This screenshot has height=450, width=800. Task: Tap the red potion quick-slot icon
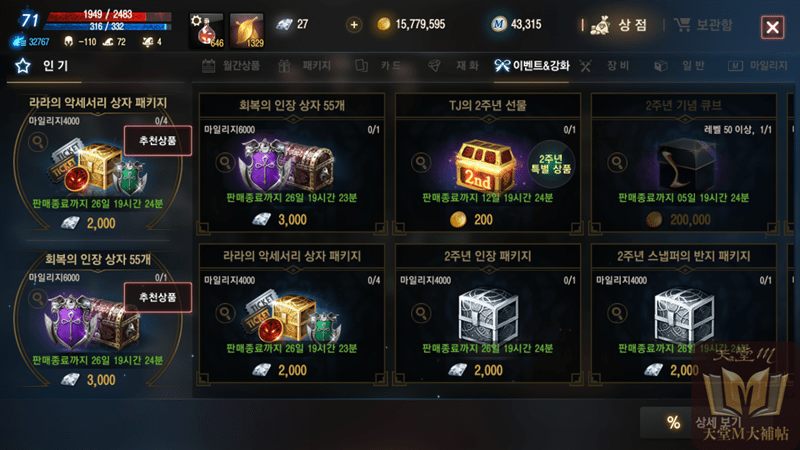coord(206,31)
